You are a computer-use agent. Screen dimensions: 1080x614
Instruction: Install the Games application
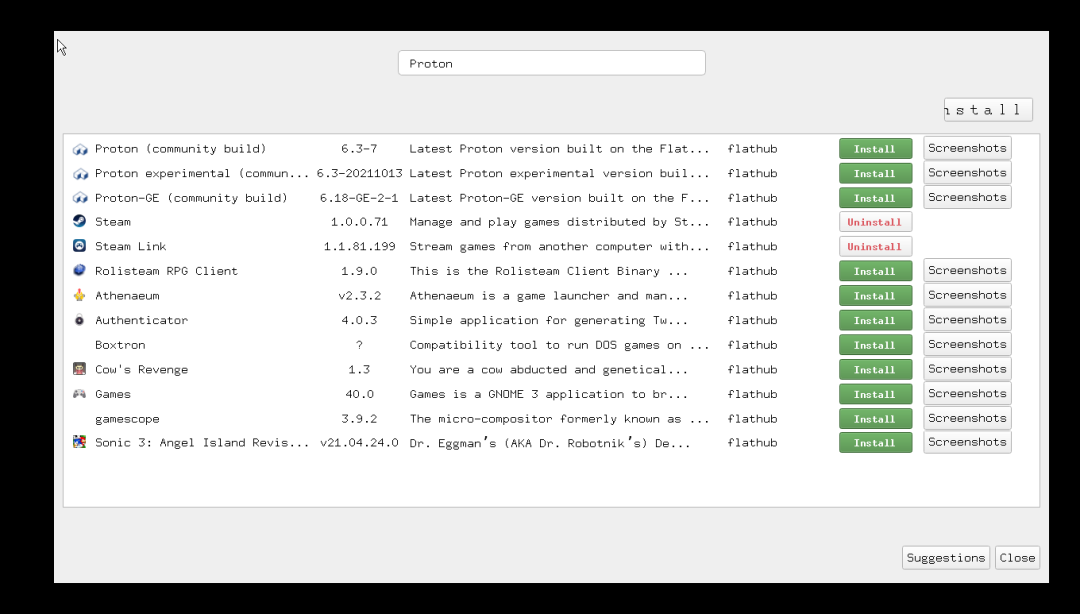click(x=875, y=394)
